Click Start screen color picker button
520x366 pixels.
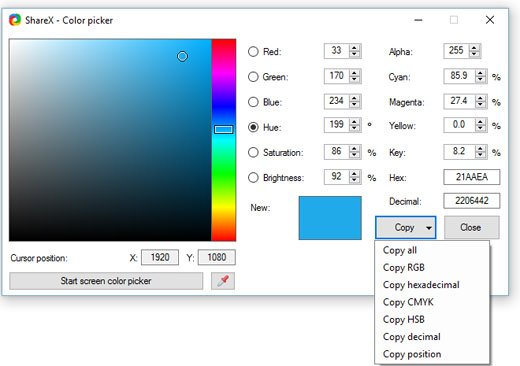(106, 281)
